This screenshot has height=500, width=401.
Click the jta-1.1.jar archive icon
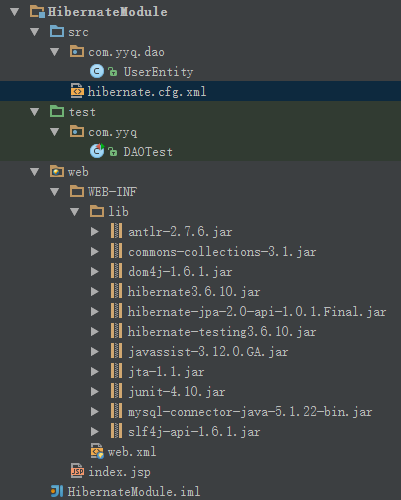pos(116,371)
